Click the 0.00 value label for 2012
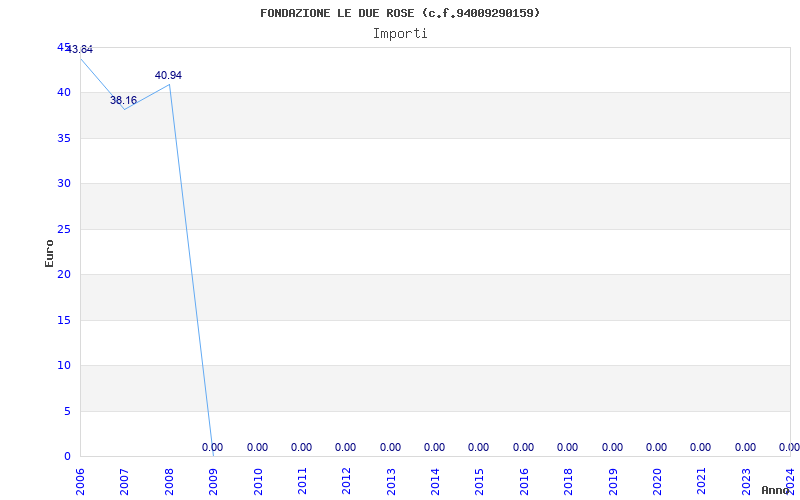 (x=345, y=447)
